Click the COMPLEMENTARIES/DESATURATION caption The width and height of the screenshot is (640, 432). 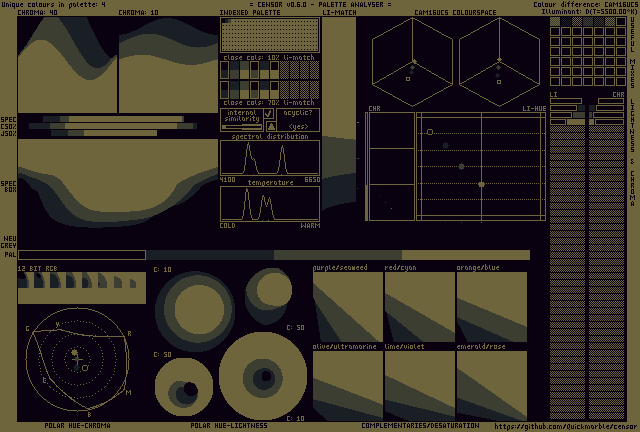(x=420, y=425)
